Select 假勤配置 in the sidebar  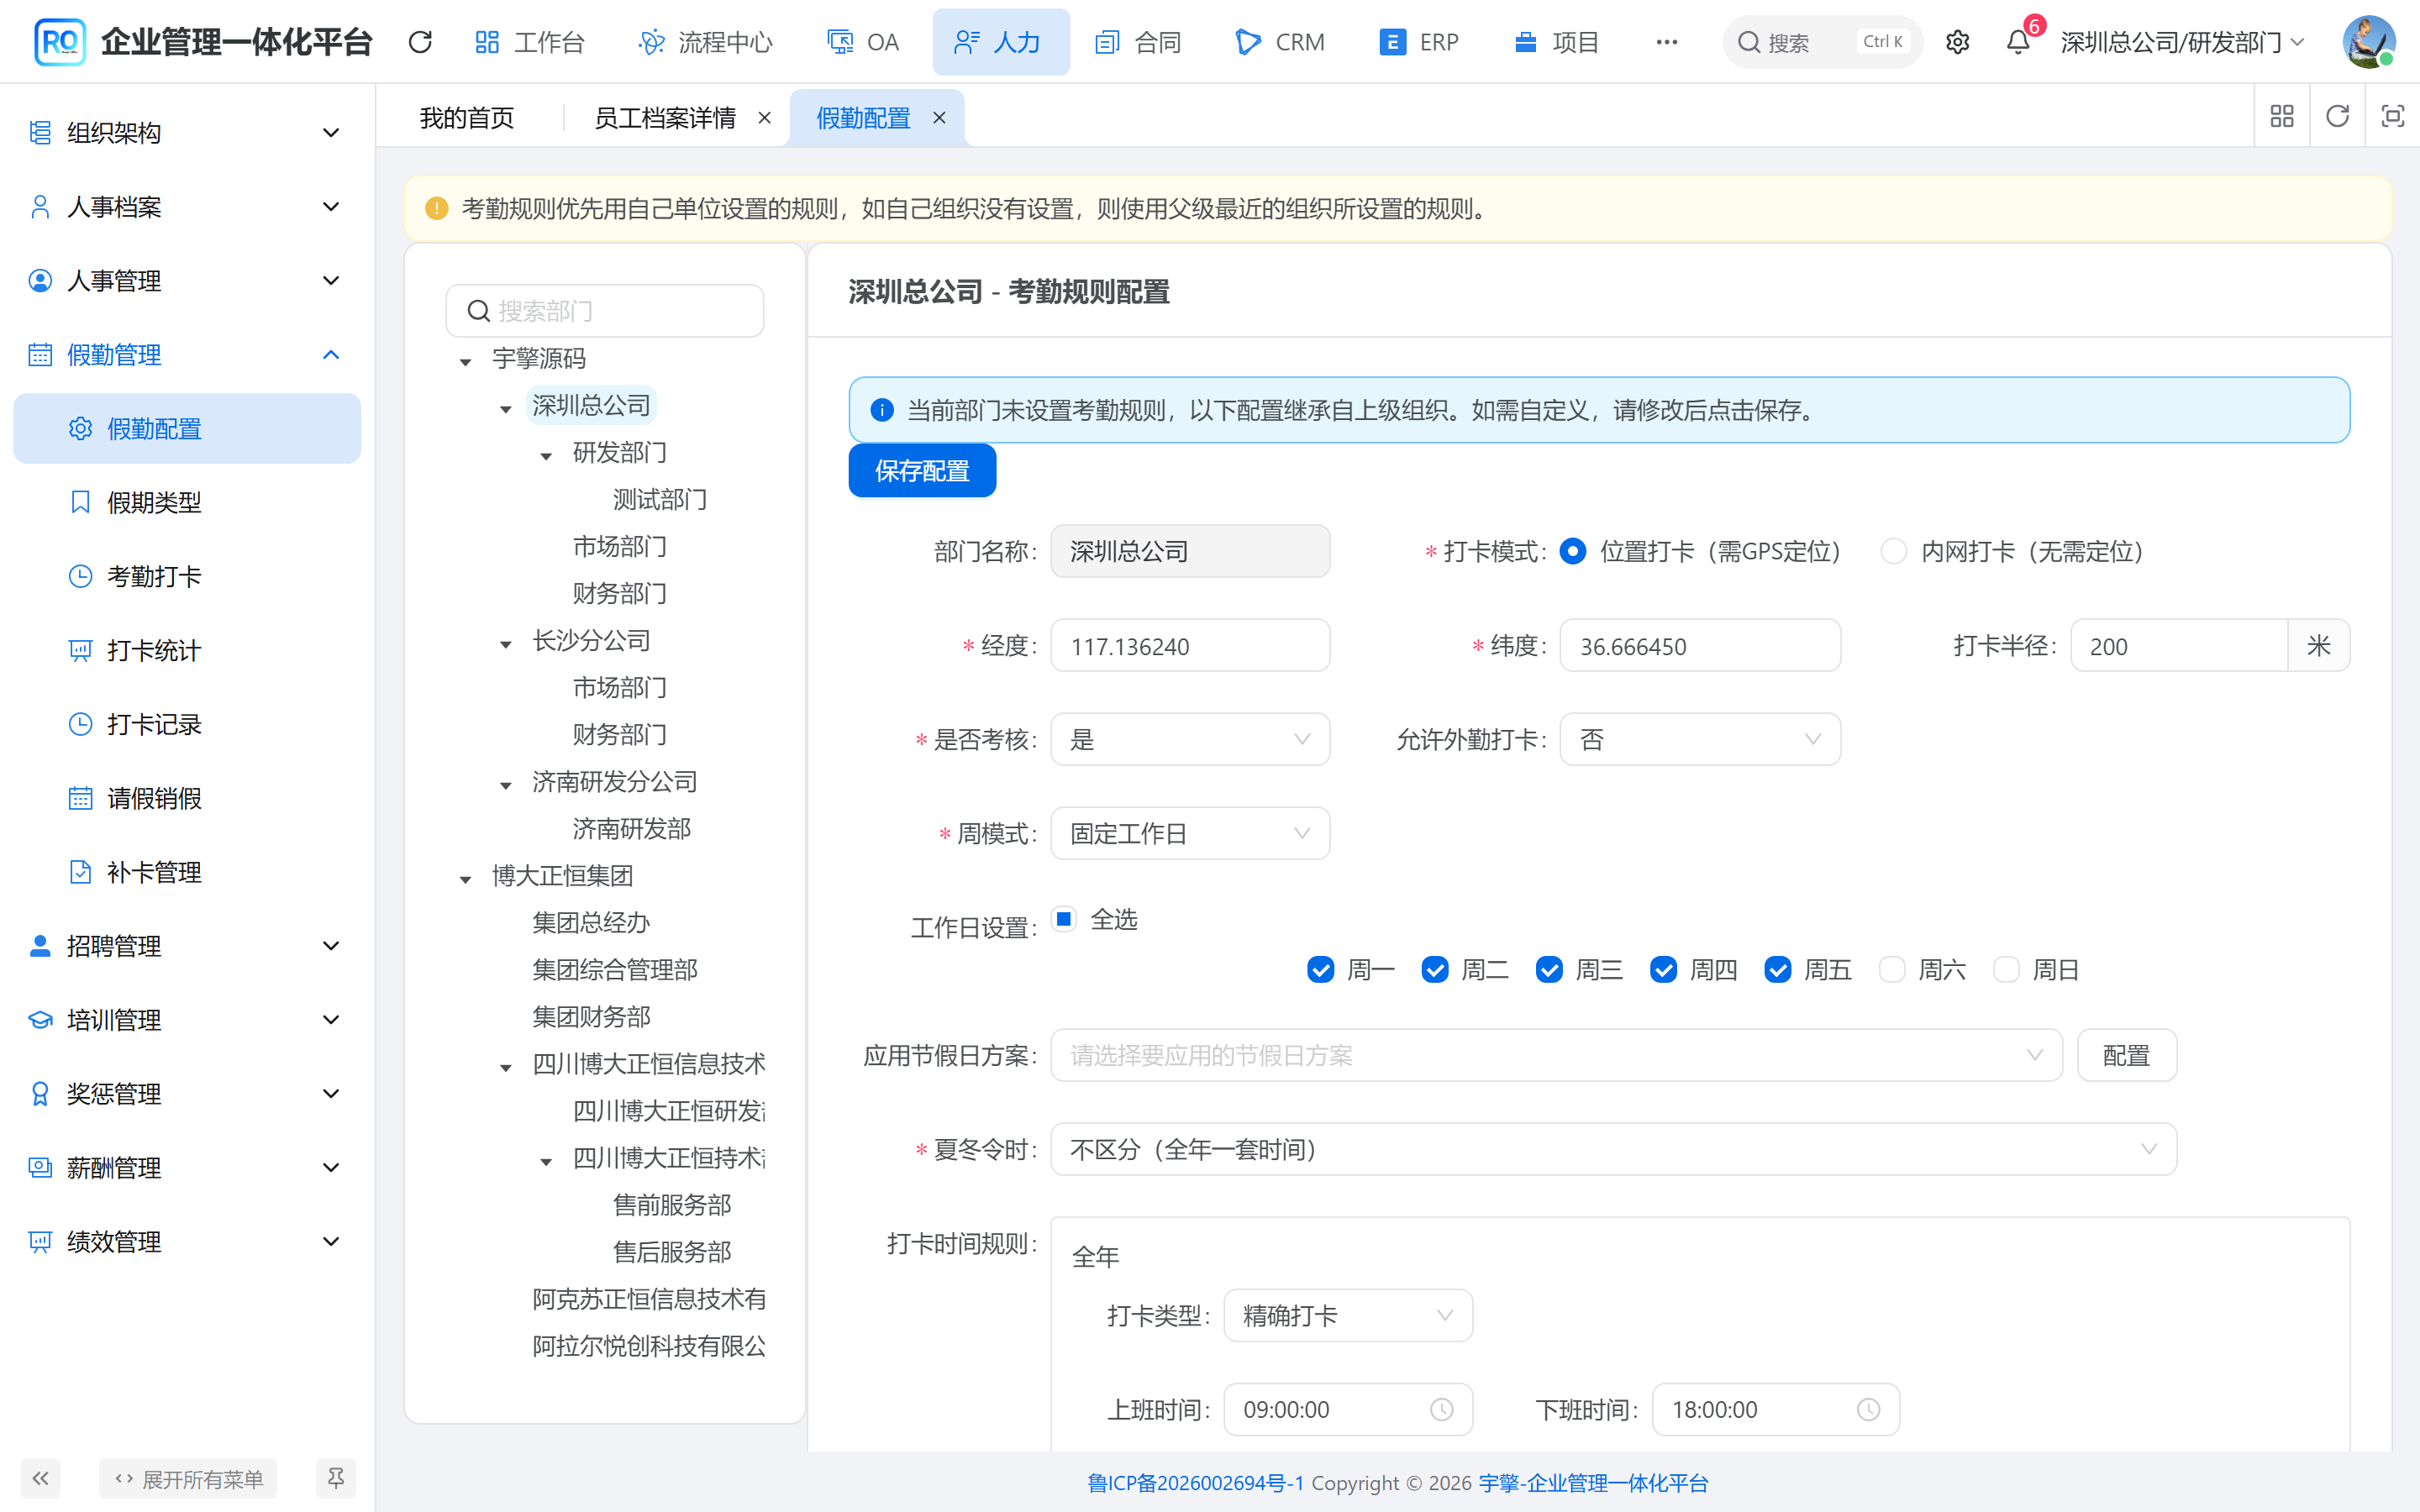coord(187,428)
